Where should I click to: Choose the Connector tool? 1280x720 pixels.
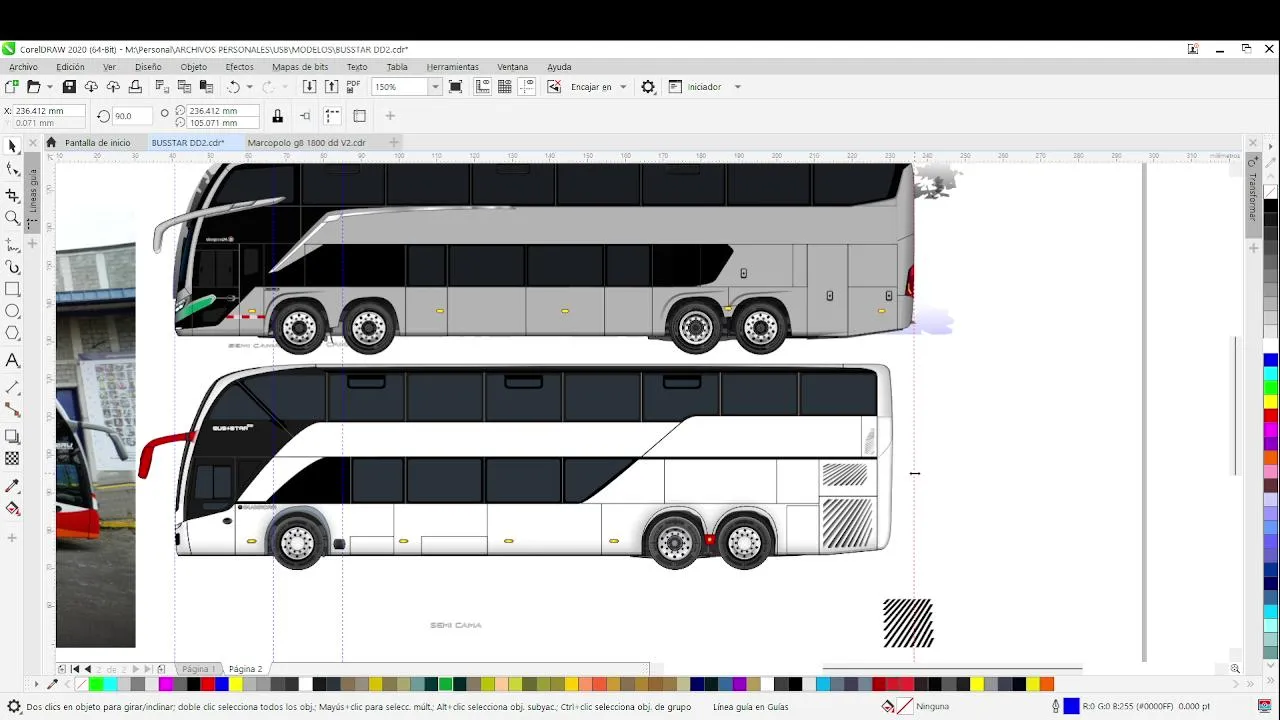[12, 410]
